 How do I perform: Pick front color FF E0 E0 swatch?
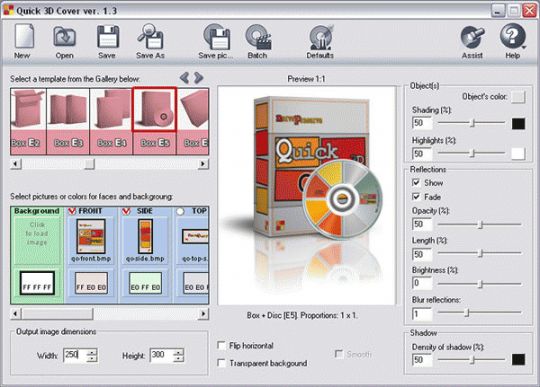(x=91, y=283)
